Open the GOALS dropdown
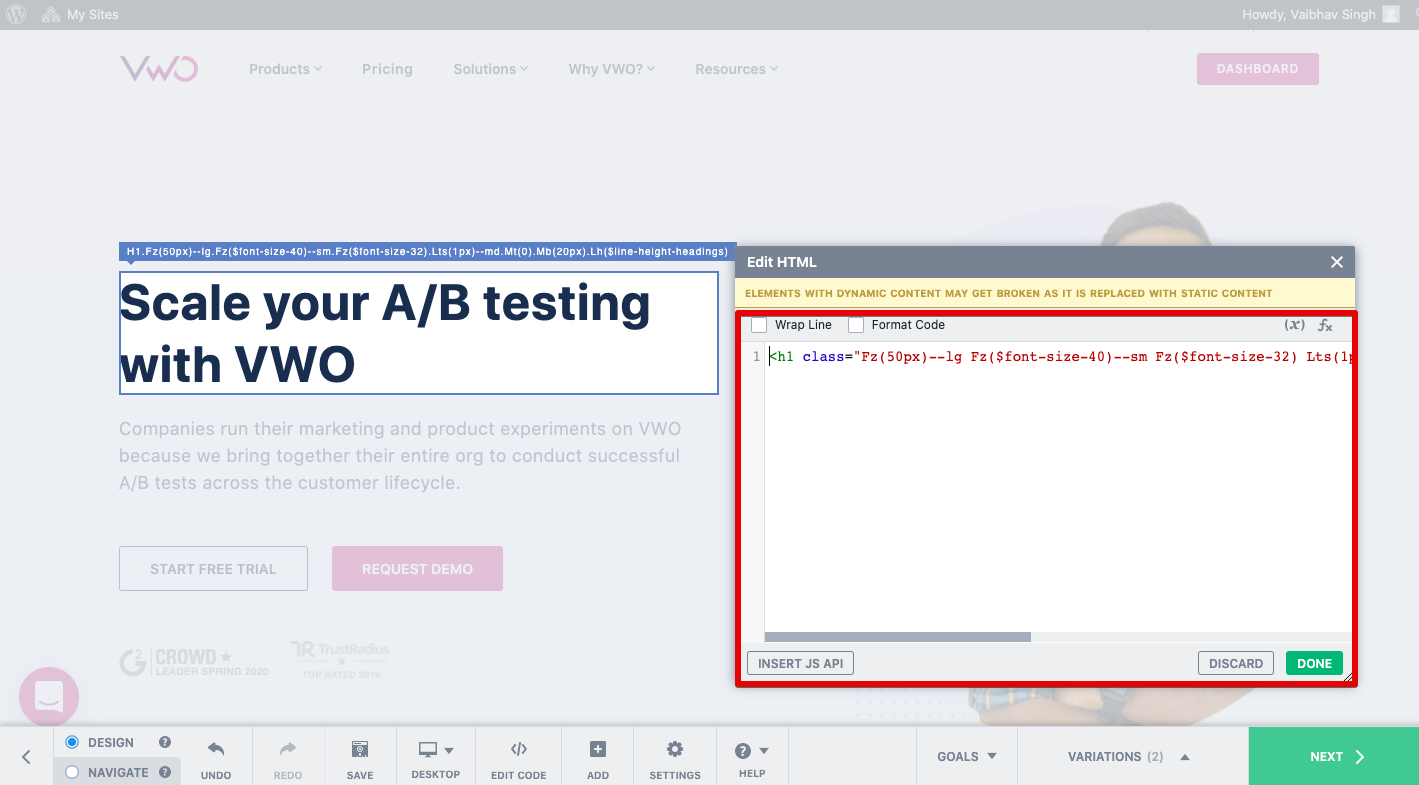The width and height of the screenshot is (1419, 785). 967,757
